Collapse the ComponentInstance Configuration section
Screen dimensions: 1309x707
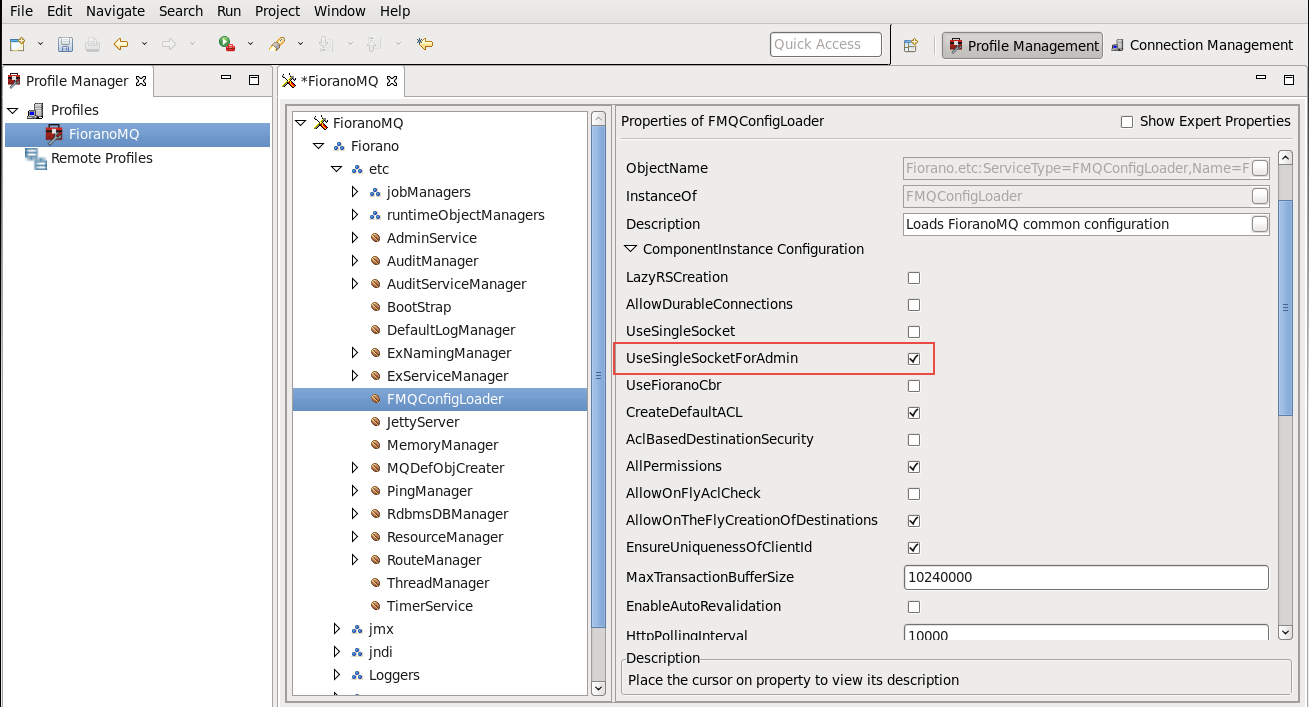point(631,249)
